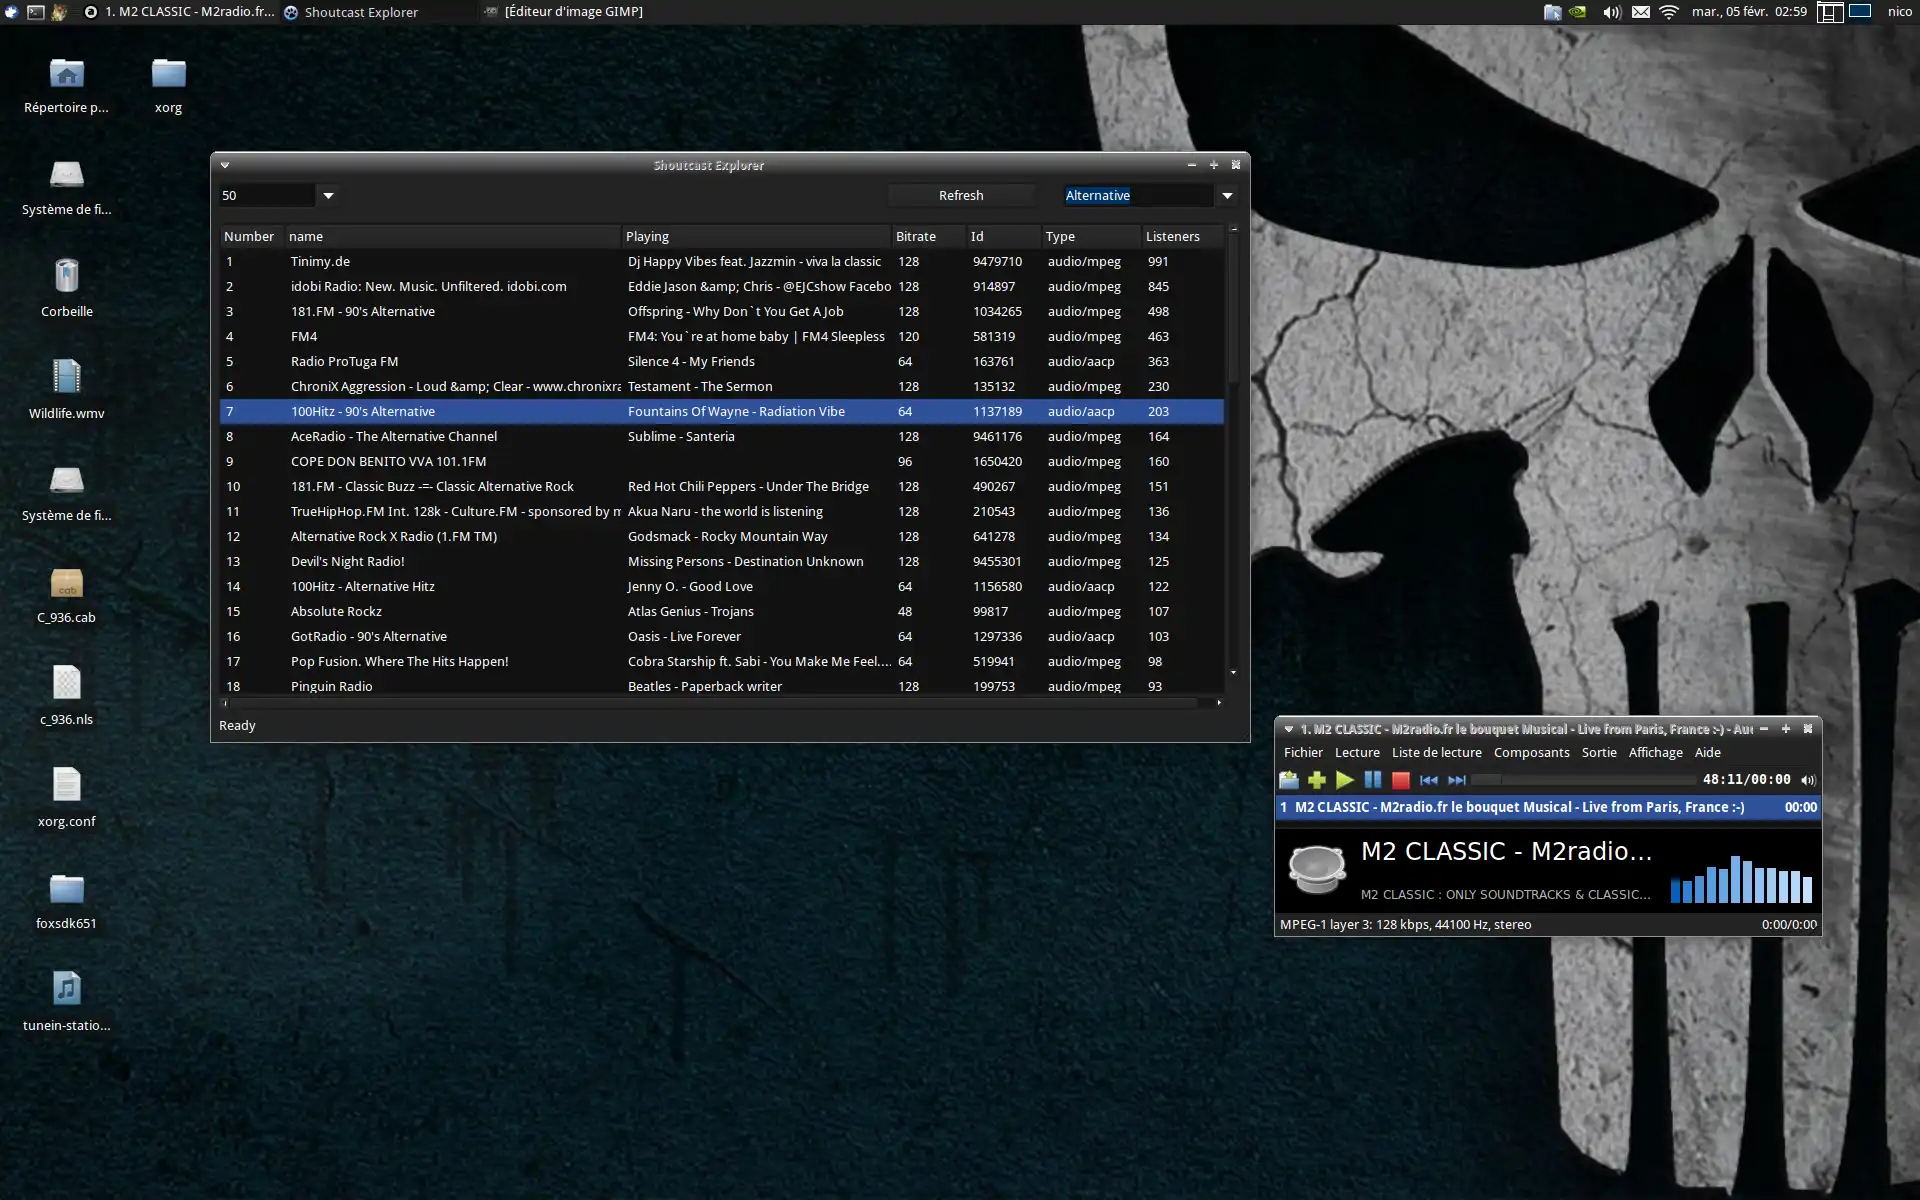The image size is (1920, 1200).
Task: Open the Shoutcast Explorer window menu arrow
Action: (x=225, y=165)
